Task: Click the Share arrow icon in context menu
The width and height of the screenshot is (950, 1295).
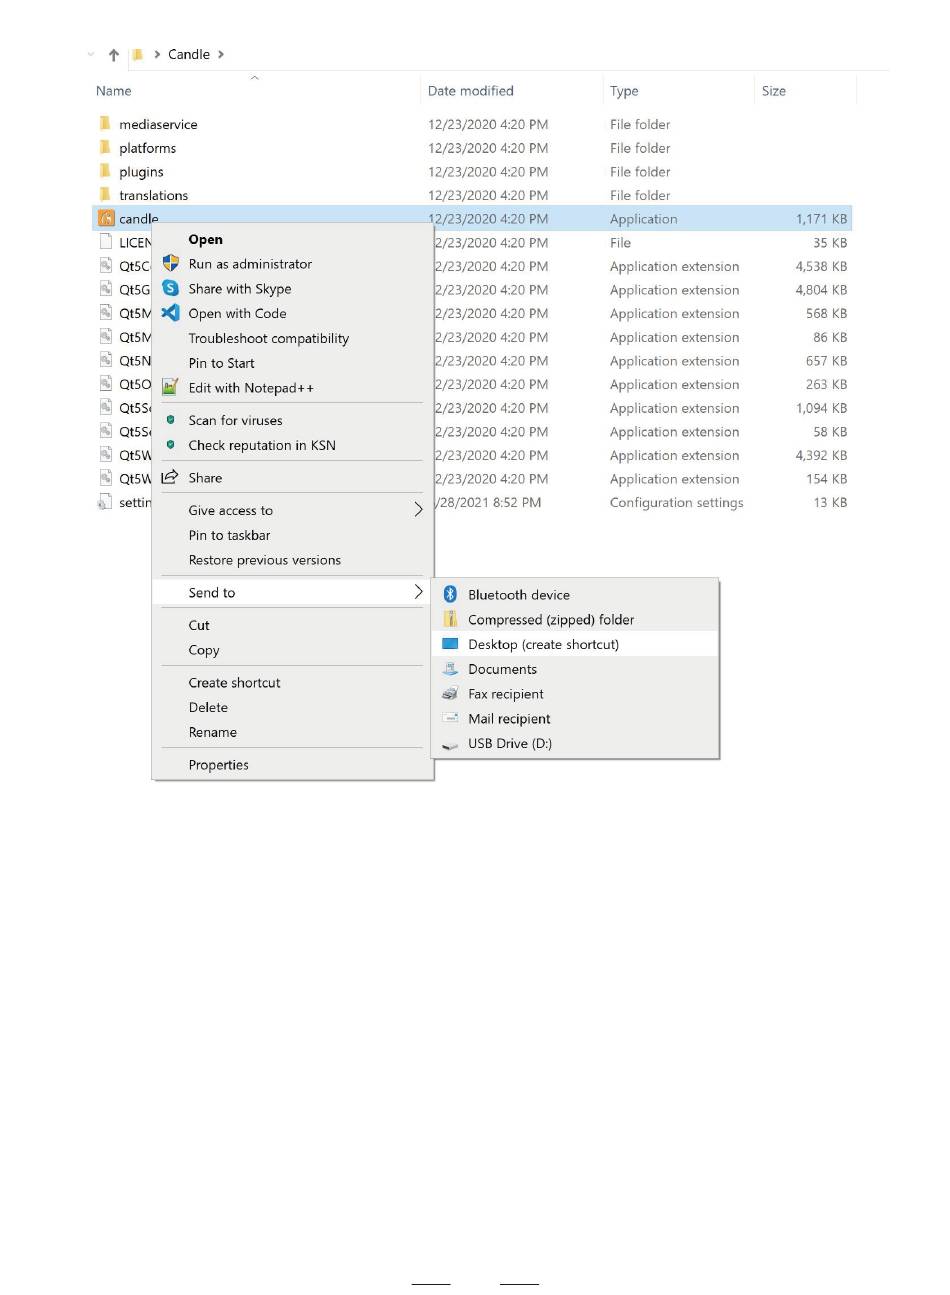Action: [170, 477]
